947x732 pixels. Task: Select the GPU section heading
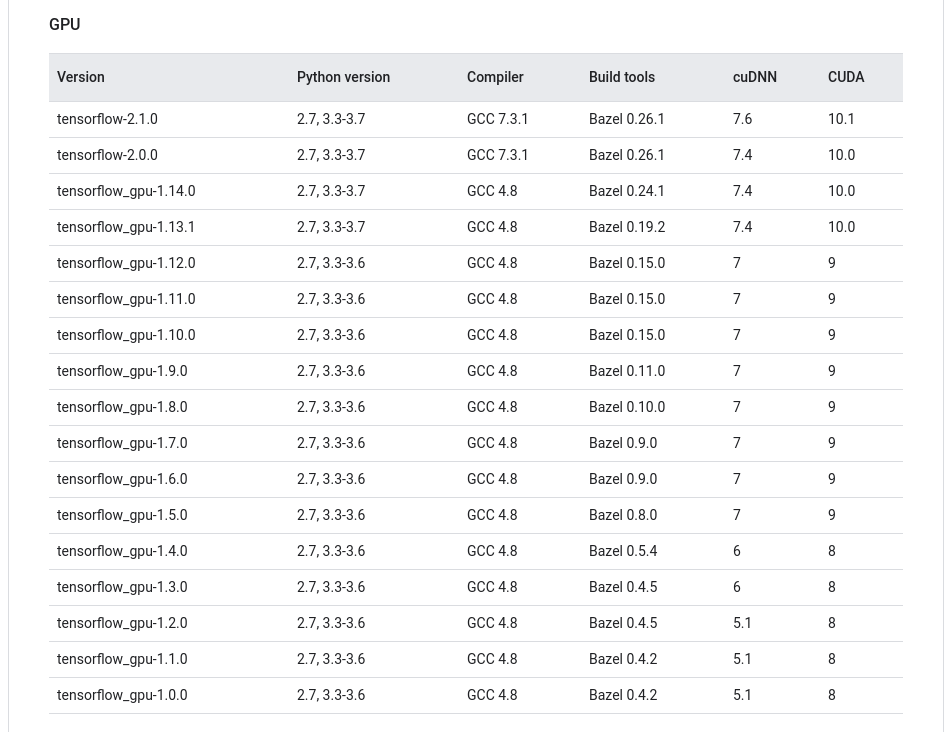tap(65, 24)
